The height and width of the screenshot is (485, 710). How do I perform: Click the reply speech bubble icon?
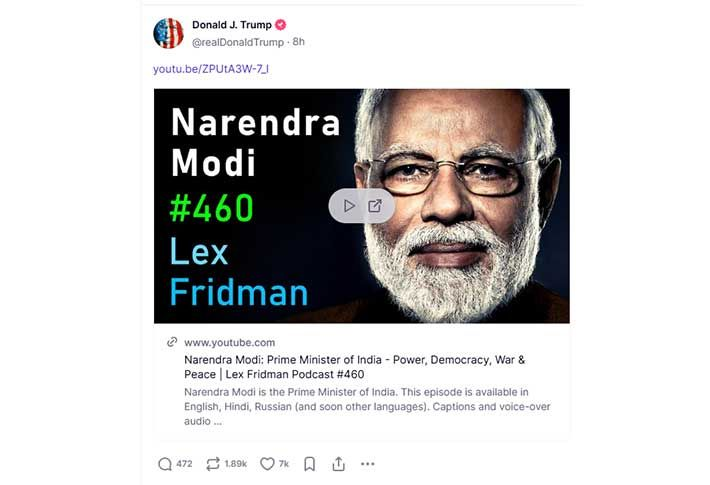pyautogui.click(x=165, y=464)
